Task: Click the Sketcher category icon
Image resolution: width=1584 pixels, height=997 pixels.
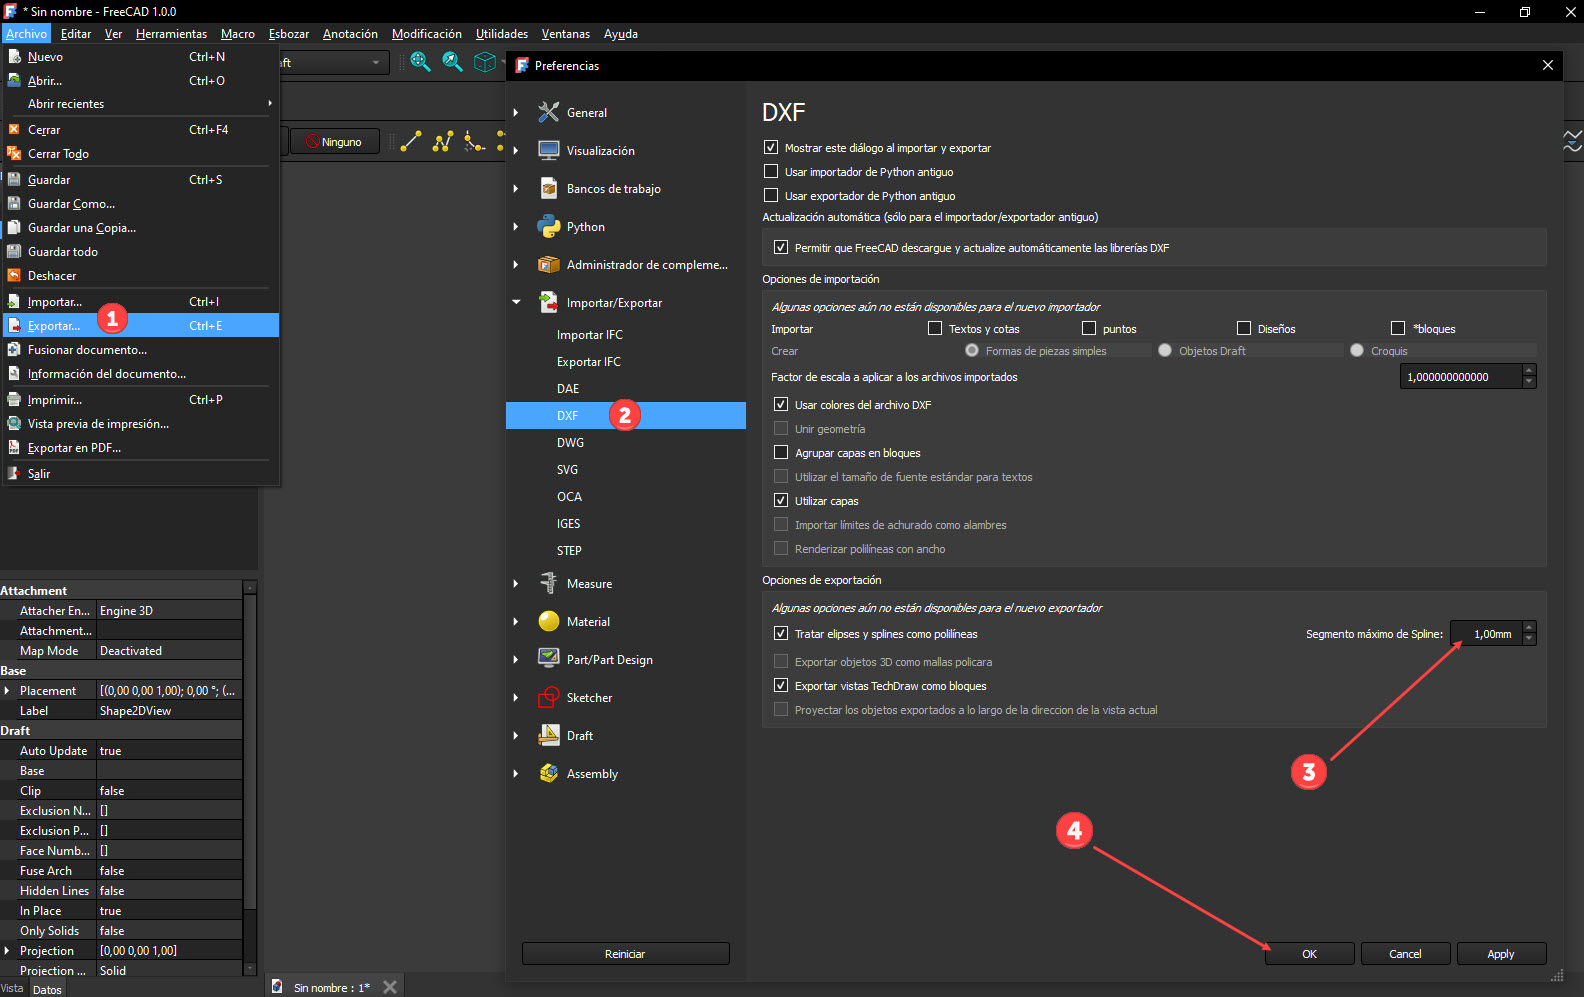Action: (x=549, y=697)
